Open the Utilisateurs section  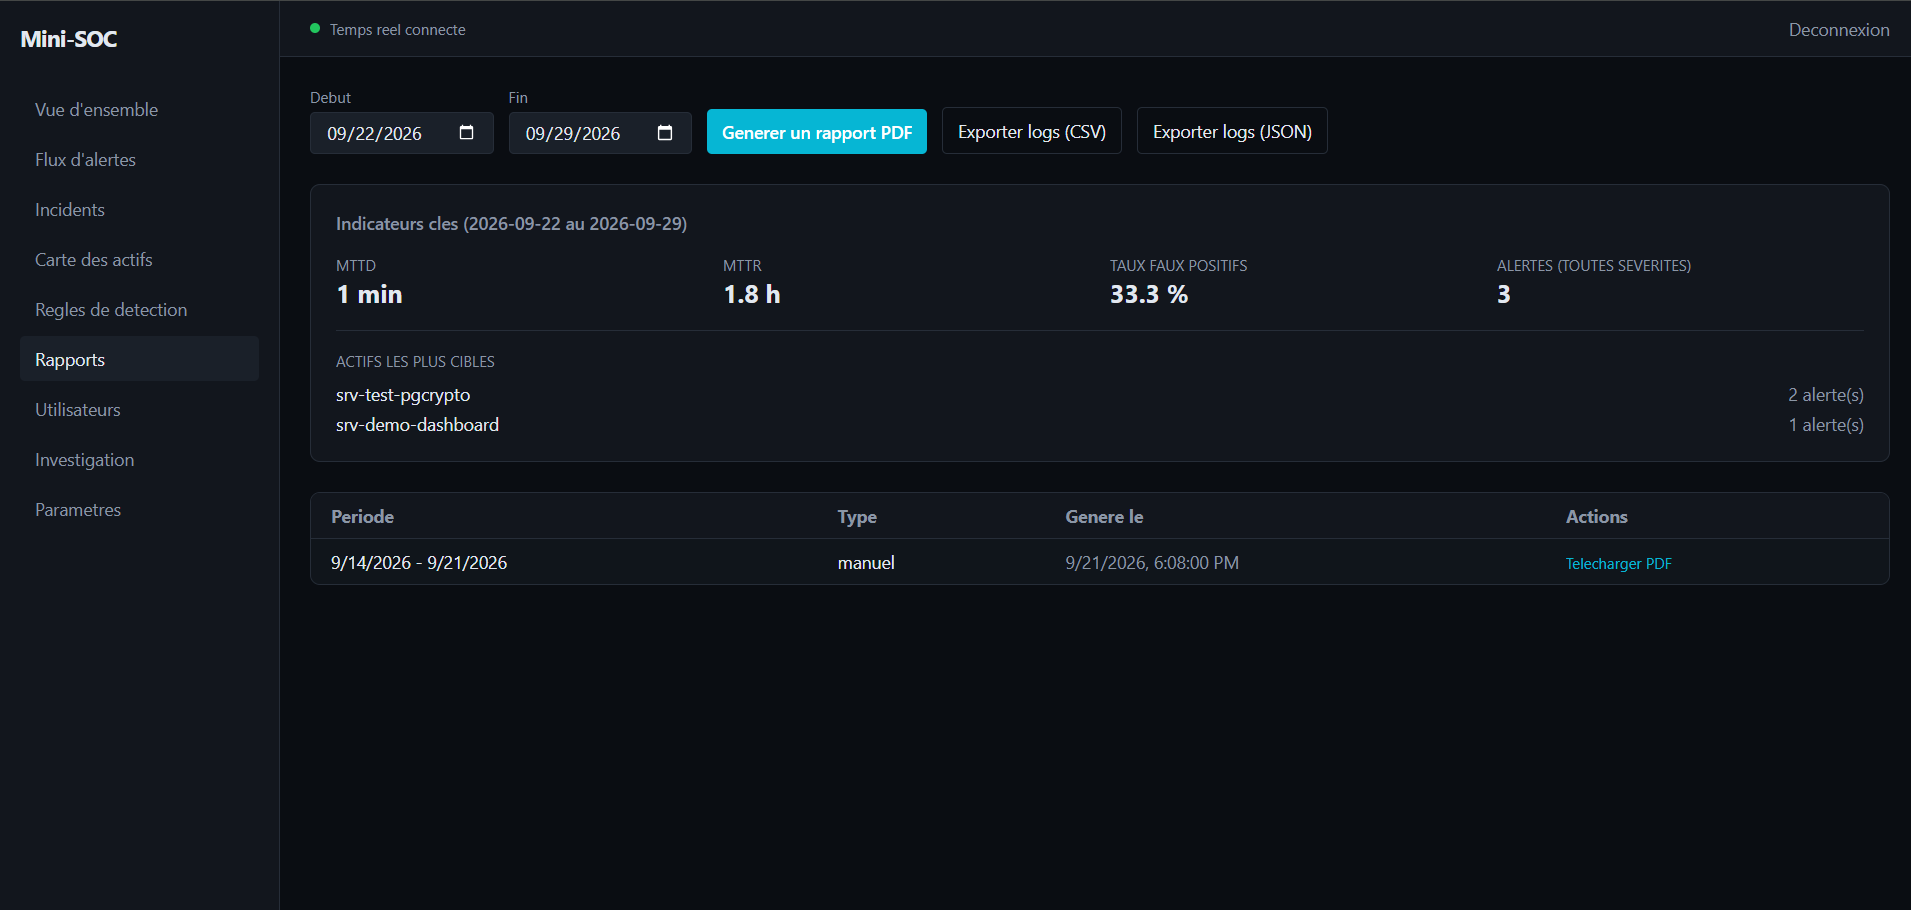[x=139, y=410]
